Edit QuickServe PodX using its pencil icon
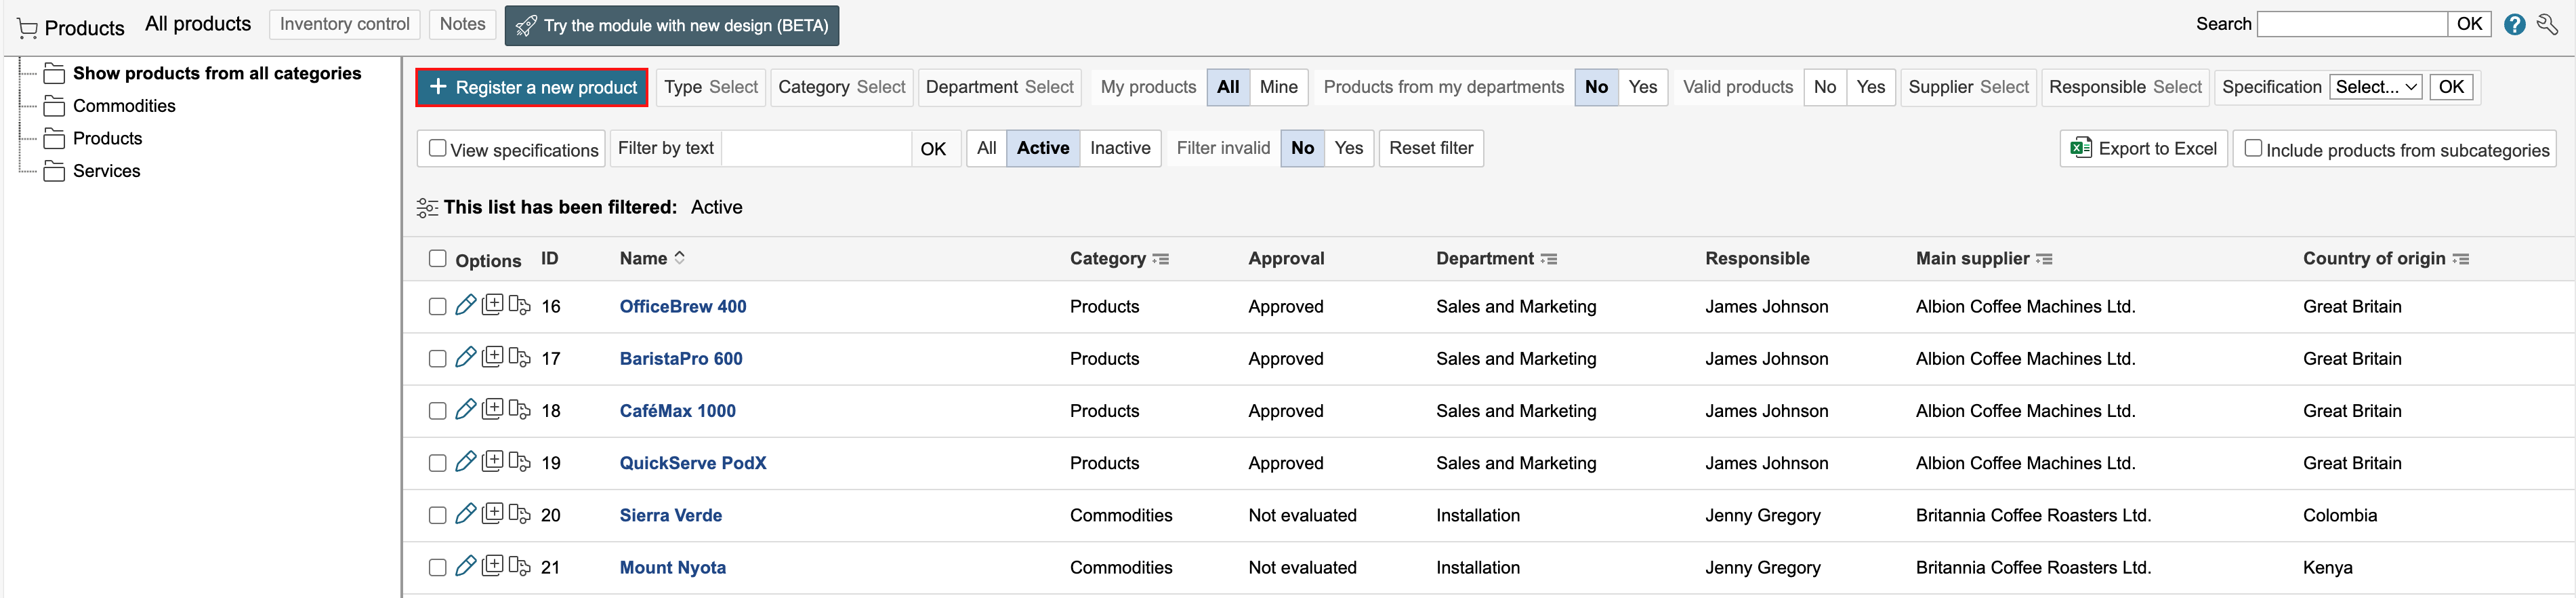The width and height of the screenshot is (2576, 598). tap(465, 461)
